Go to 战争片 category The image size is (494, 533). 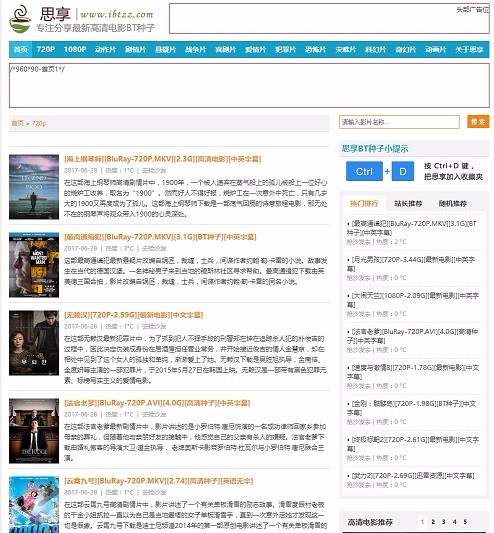click(x=195, y=50)
